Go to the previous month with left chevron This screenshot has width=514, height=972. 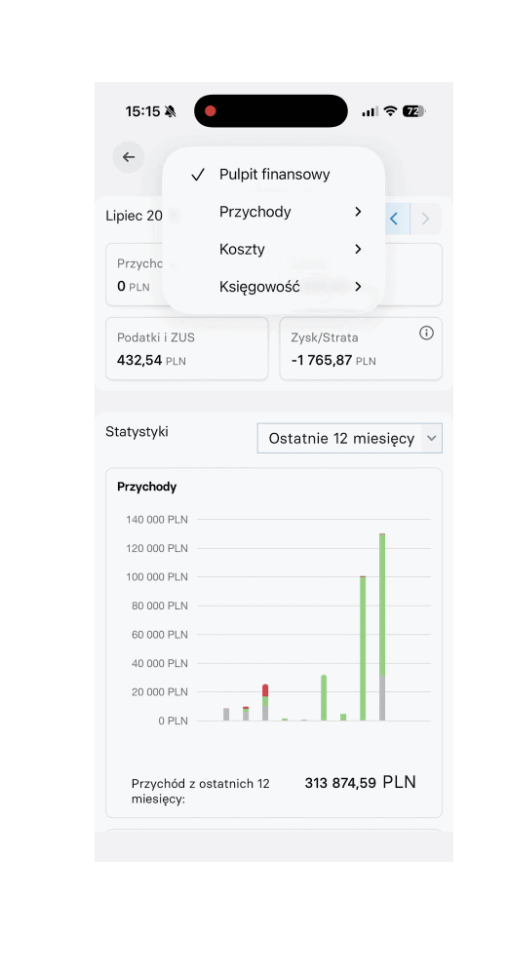coord(394,219)
